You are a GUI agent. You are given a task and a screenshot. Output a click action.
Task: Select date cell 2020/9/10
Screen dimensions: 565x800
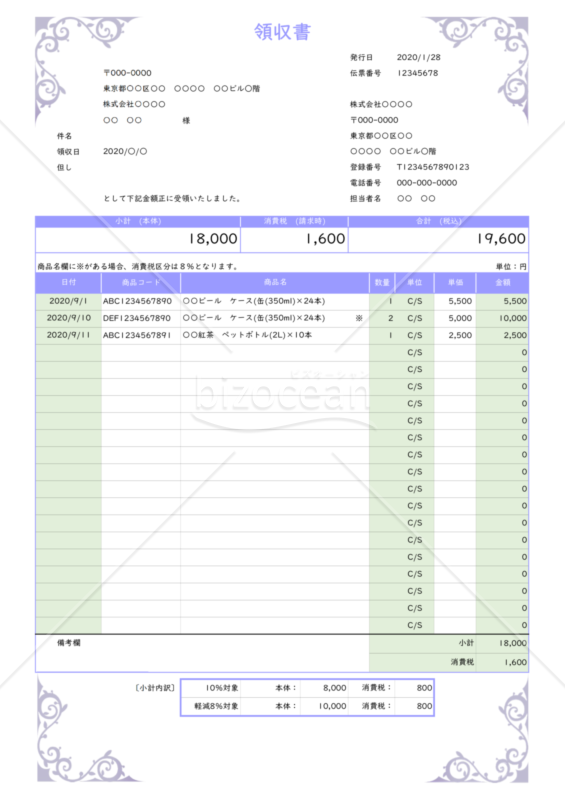coord(69,318)
